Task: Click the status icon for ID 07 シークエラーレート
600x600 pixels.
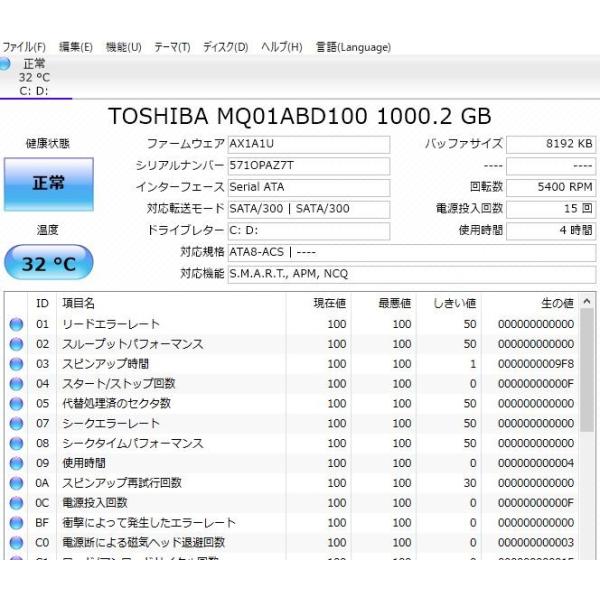Action: 16,424
